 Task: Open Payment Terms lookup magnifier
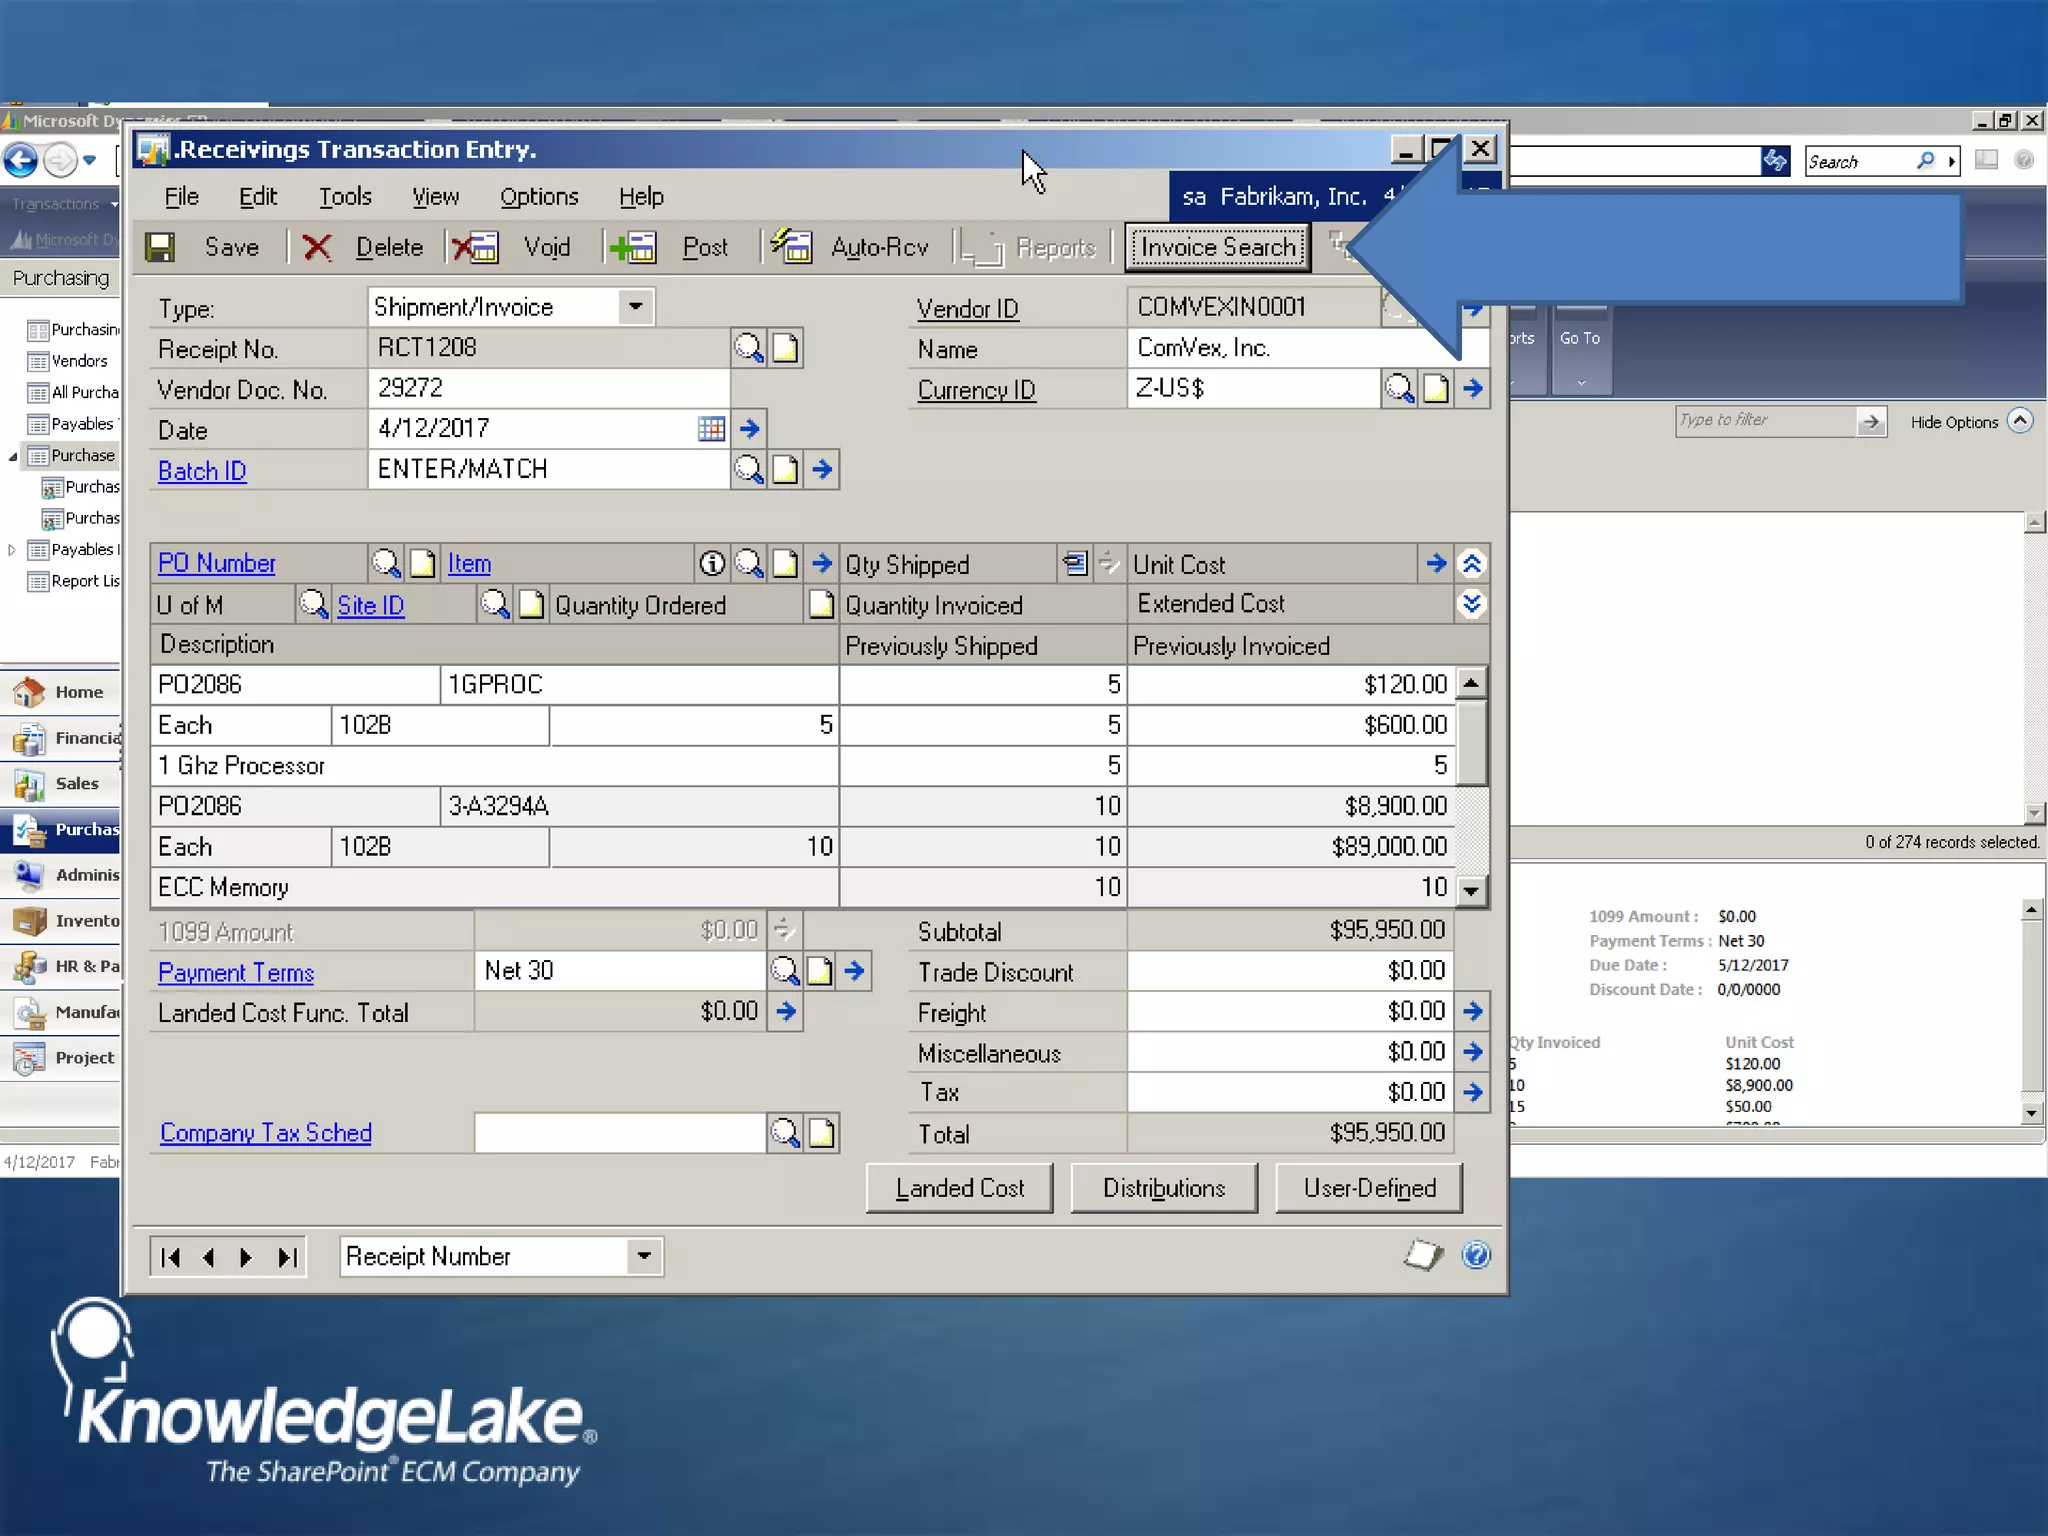point(784,971)
